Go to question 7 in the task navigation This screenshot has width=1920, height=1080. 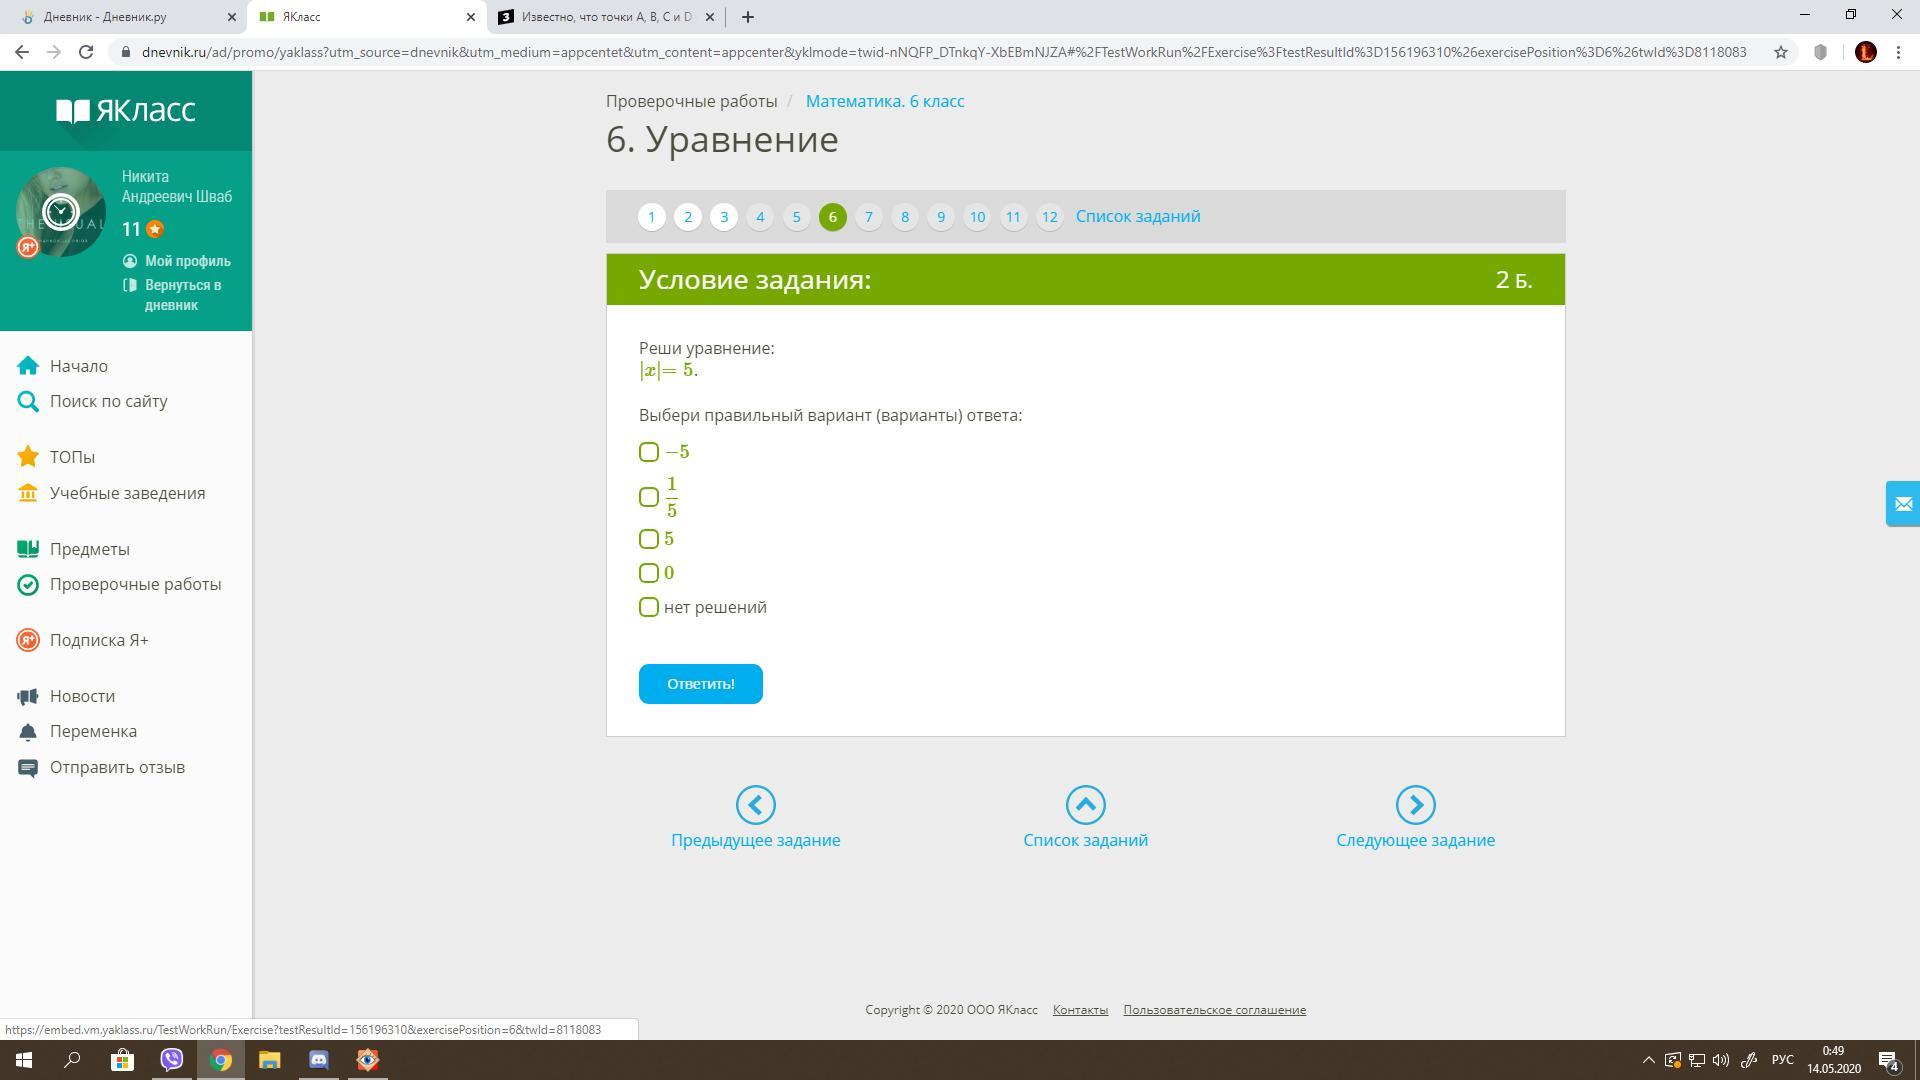click(868, 217)
